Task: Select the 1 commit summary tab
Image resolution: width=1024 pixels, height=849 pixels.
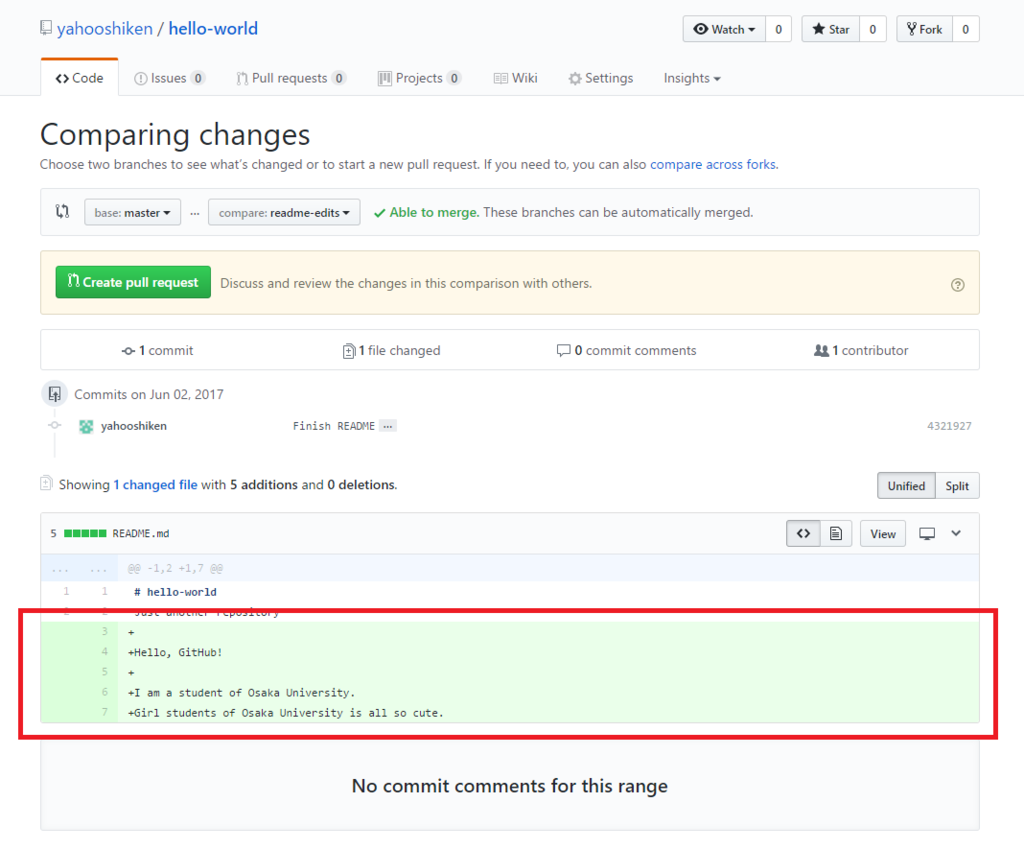Action: point(157,351)
